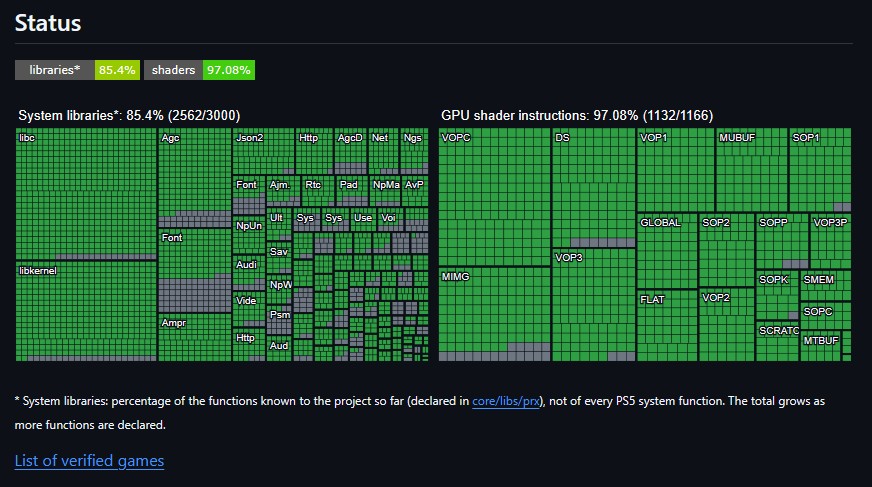Select the GLOBAL shader block

667,251
